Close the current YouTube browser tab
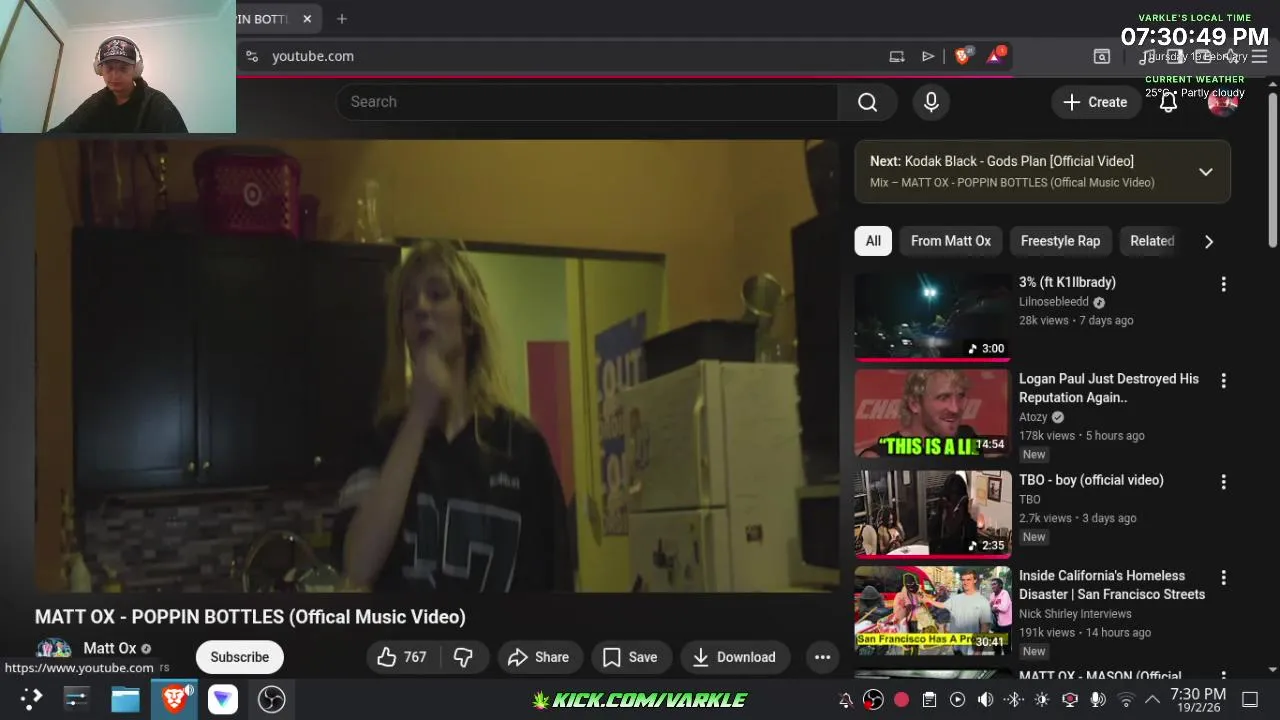This screenshot has width=1280, height=720. 307,19
